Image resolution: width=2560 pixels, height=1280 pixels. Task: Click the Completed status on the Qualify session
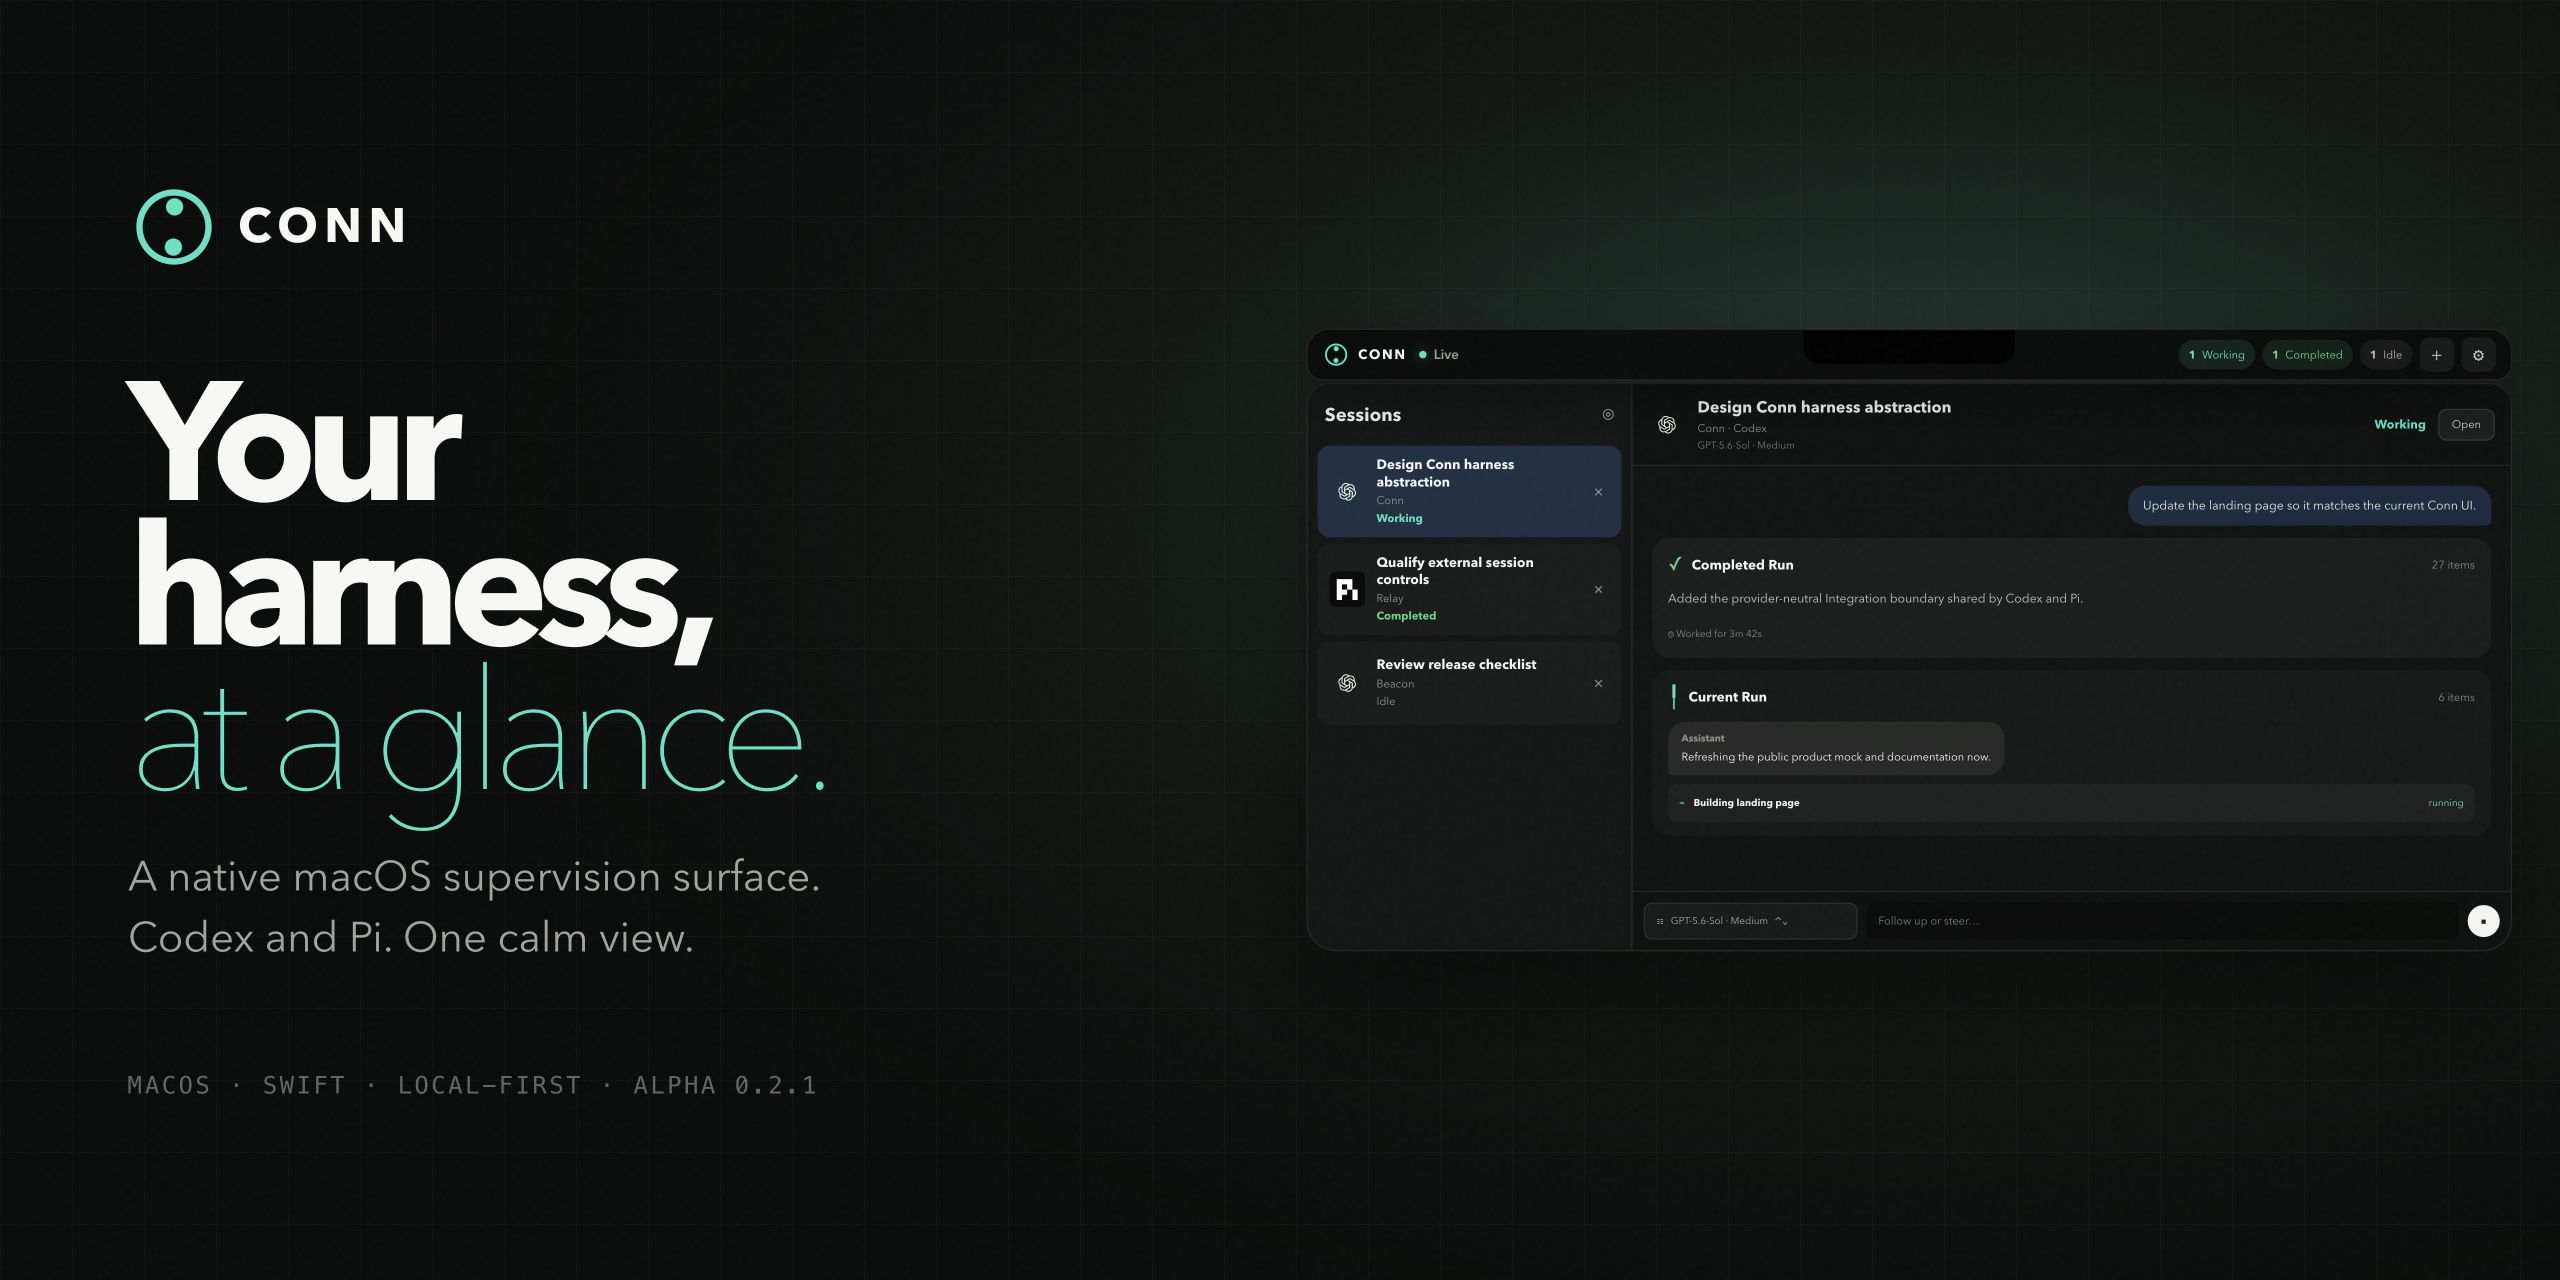click(1406, 616)
